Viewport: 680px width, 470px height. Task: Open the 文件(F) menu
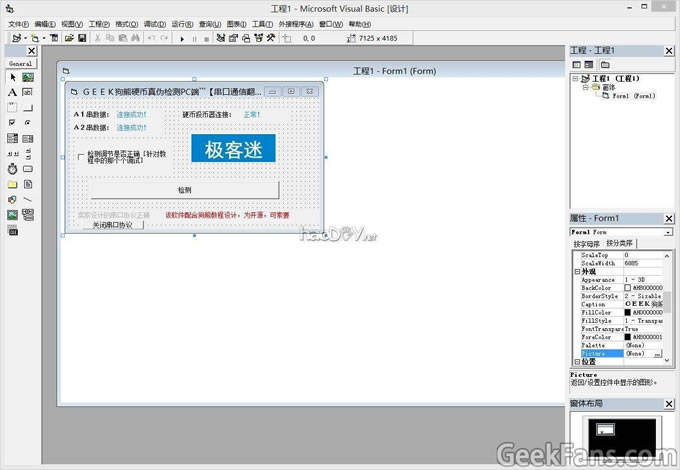[x=18, y=23]
